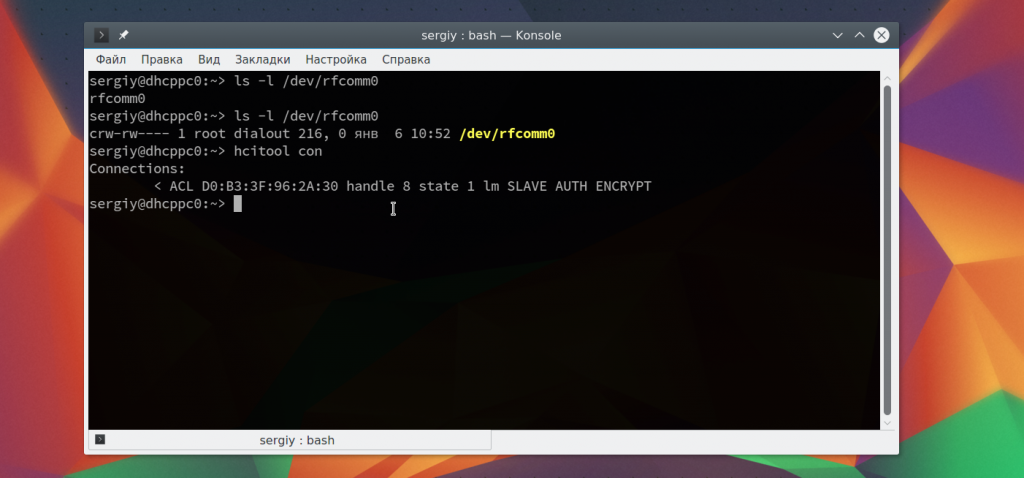This screenshot has height=478, width=1024.
Task: Open the Справка menu
Action: click(406, 60)
